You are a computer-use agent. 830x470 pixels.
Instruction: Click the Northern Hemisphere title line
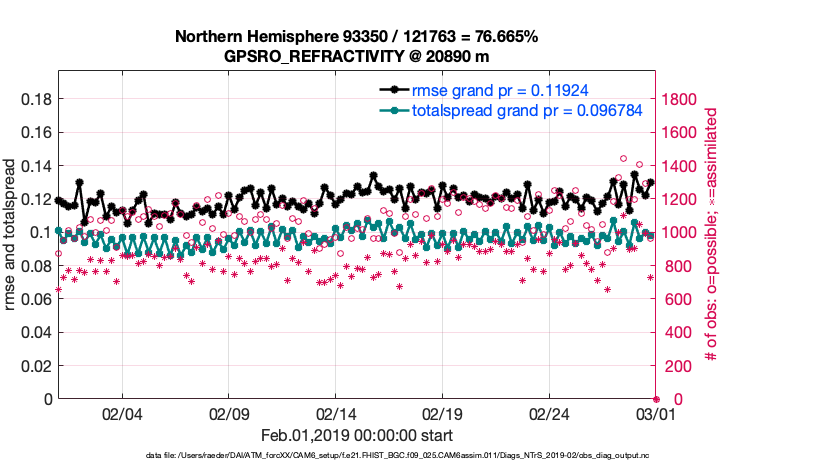coord(357,37)
